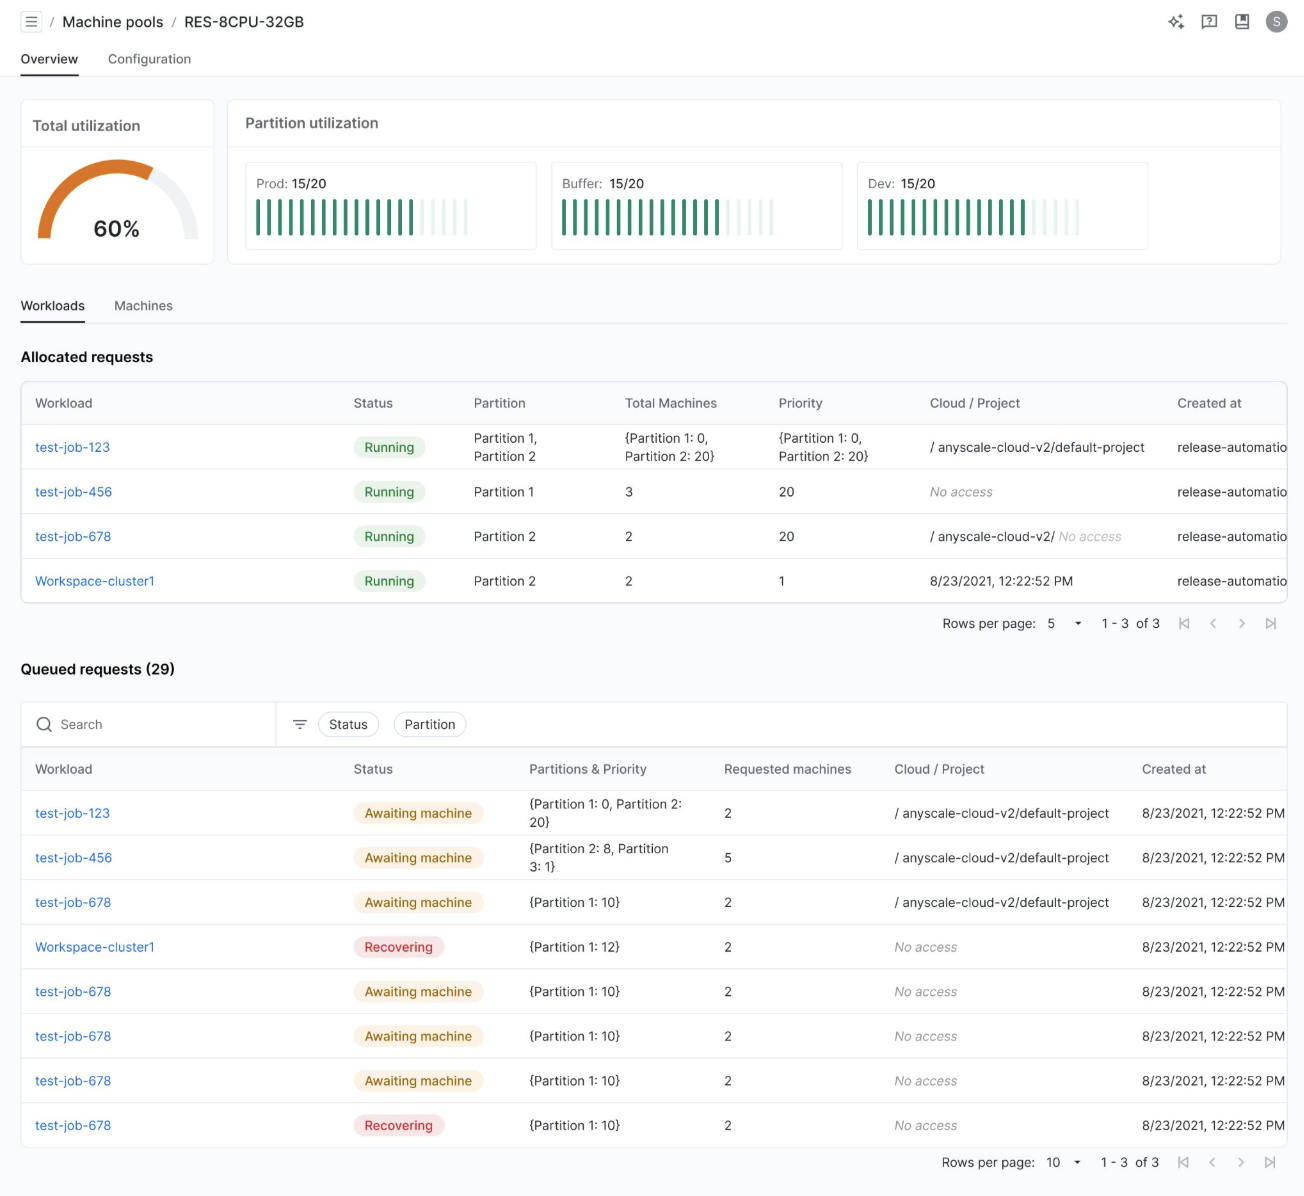The width and height of the screenshot is (1304, 1196).
Task: Click the Prod partition utilization bar
Action: 362,217
